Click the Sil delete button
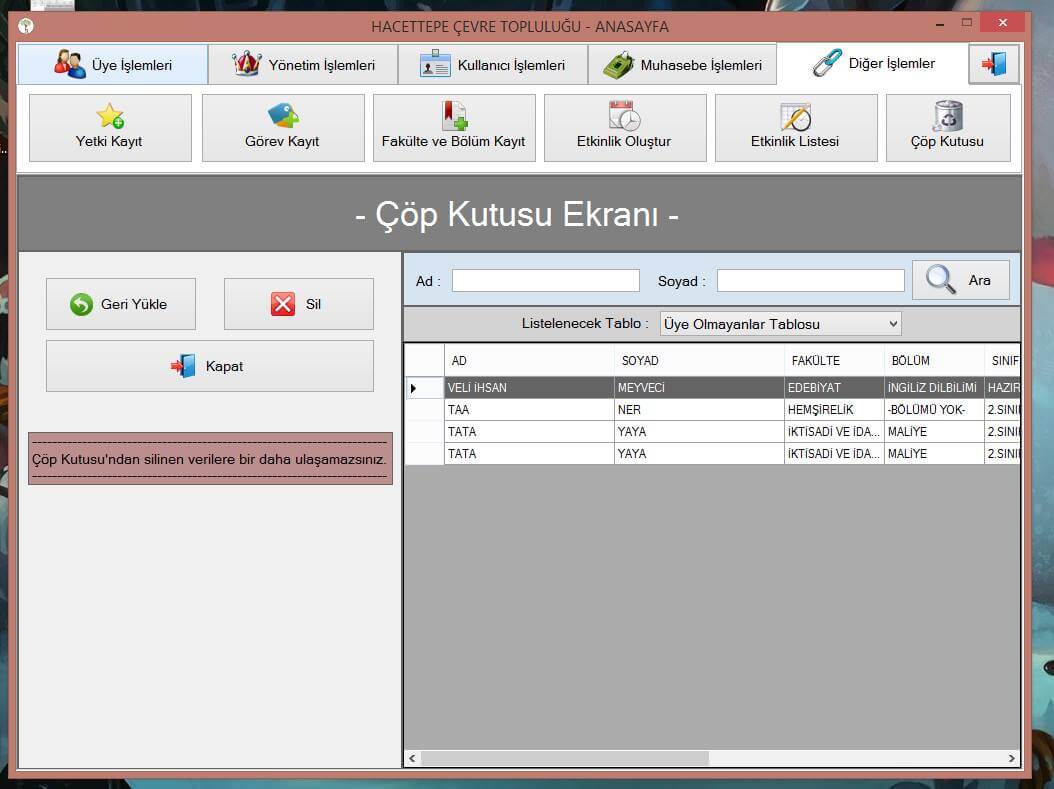The height and width of the screenshot is (789, 1054). (x=298, y=304)
